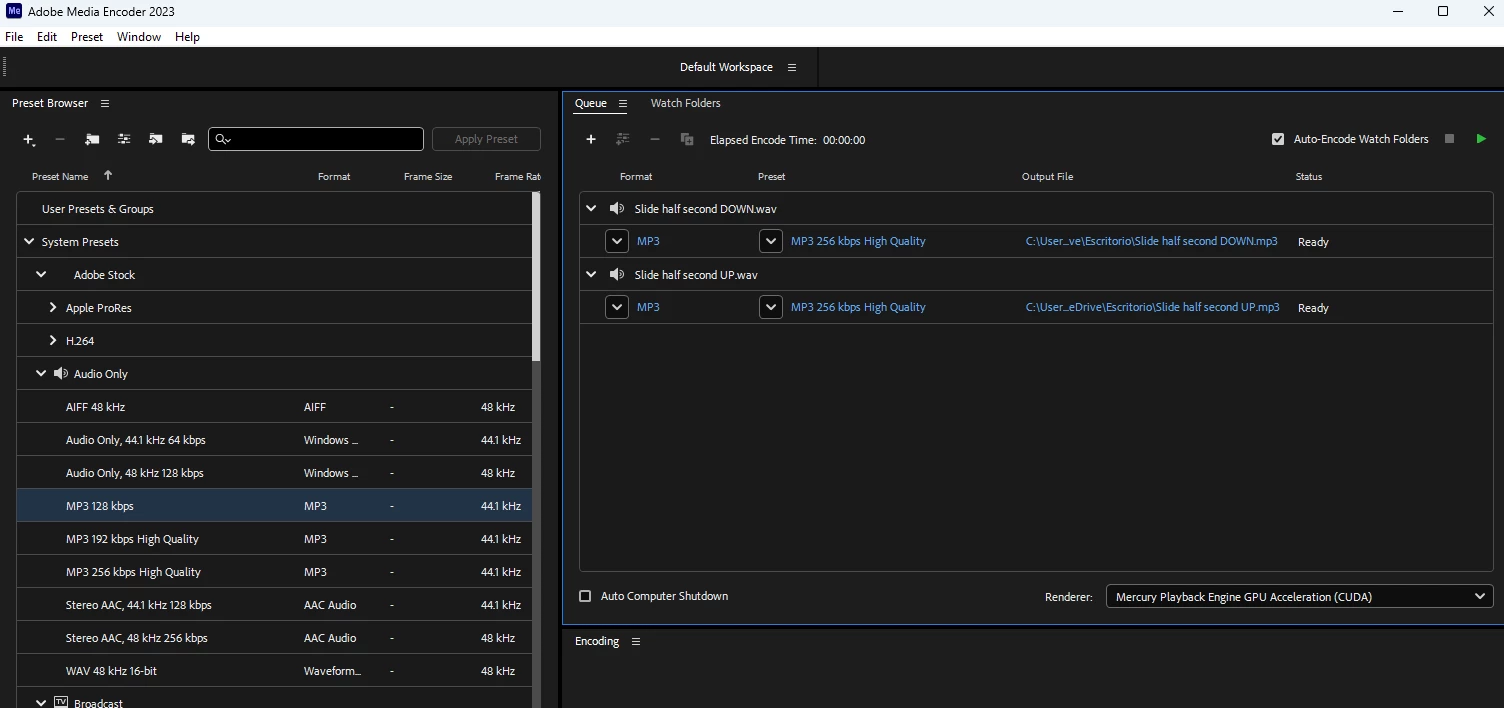Click the Preset Name sort arrow icon
Screen dimensions: 1504x708
click(108, 175)
